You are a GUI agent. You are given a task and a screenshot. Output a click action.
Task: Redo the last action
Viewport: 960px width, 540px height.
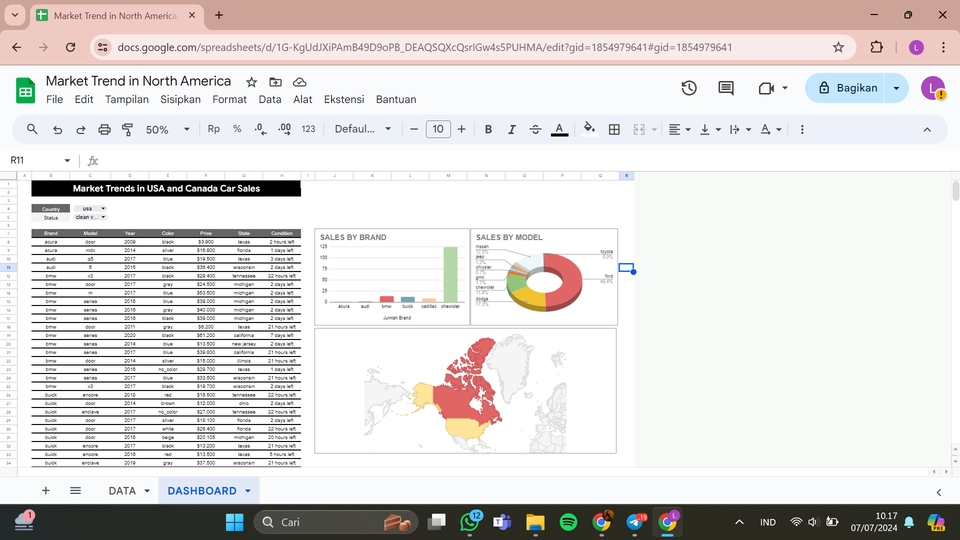(x=80, y=129)
